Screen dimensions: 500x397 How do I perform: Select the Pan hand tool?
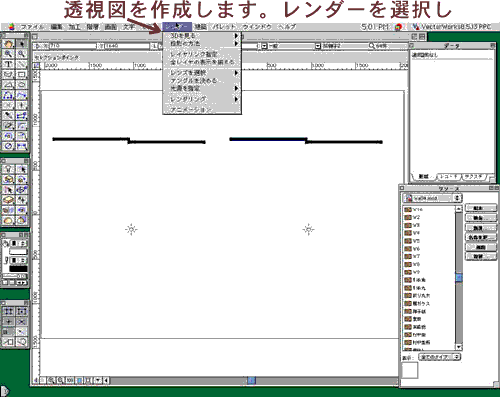[9, 44]
